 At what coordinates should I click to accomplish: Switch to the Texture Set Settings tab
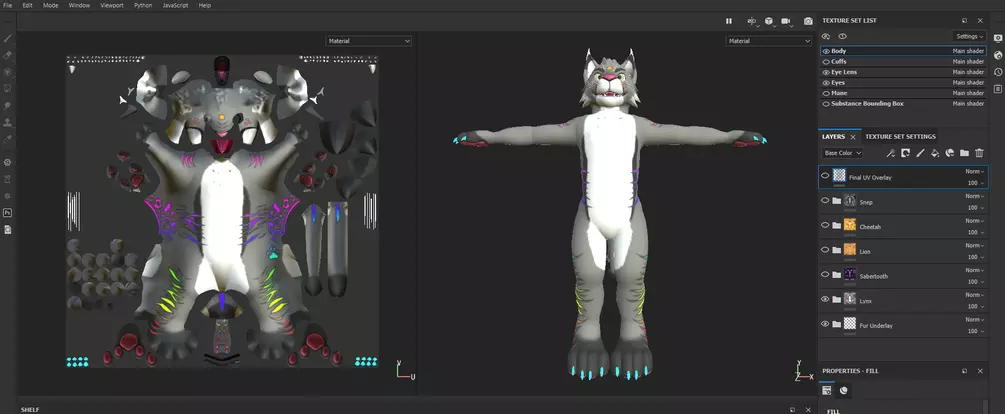(900, 137)
